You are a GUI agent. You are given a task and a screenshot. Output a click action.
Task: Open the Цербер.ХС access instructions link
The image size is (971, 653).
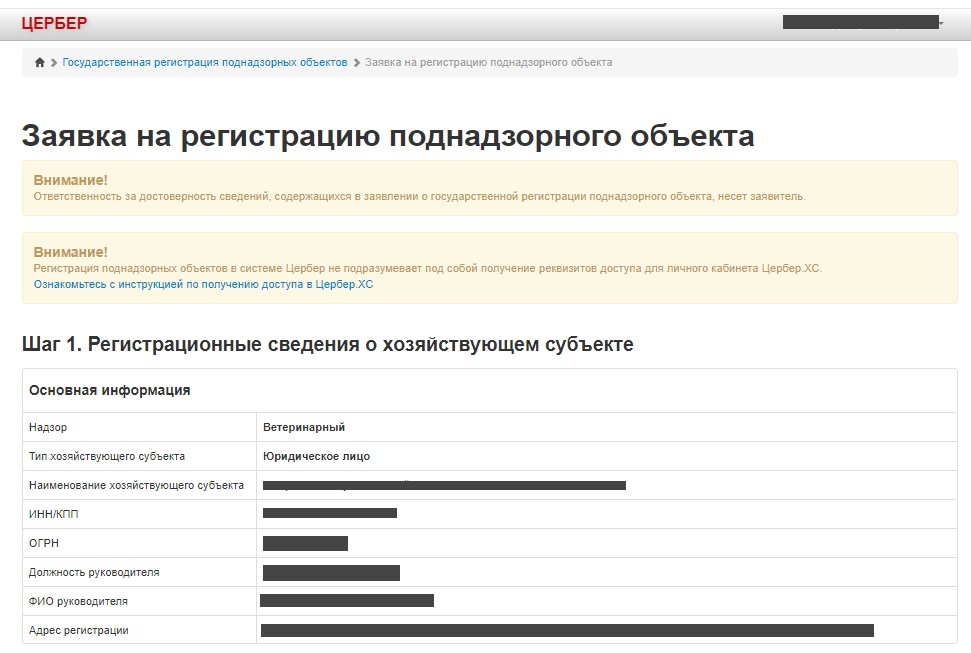click(x=203, y=284)
